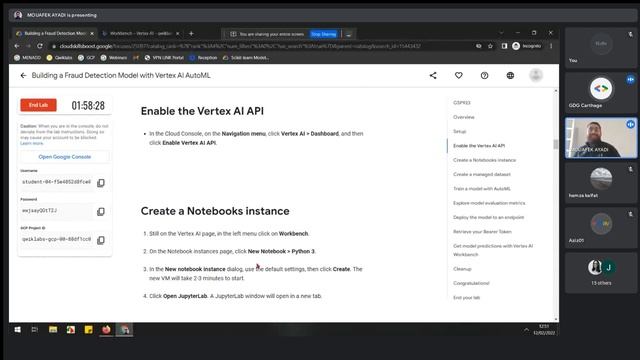Copy the GCP Project ID with its copy icon

pyautogui.click(x=101, y=240)
